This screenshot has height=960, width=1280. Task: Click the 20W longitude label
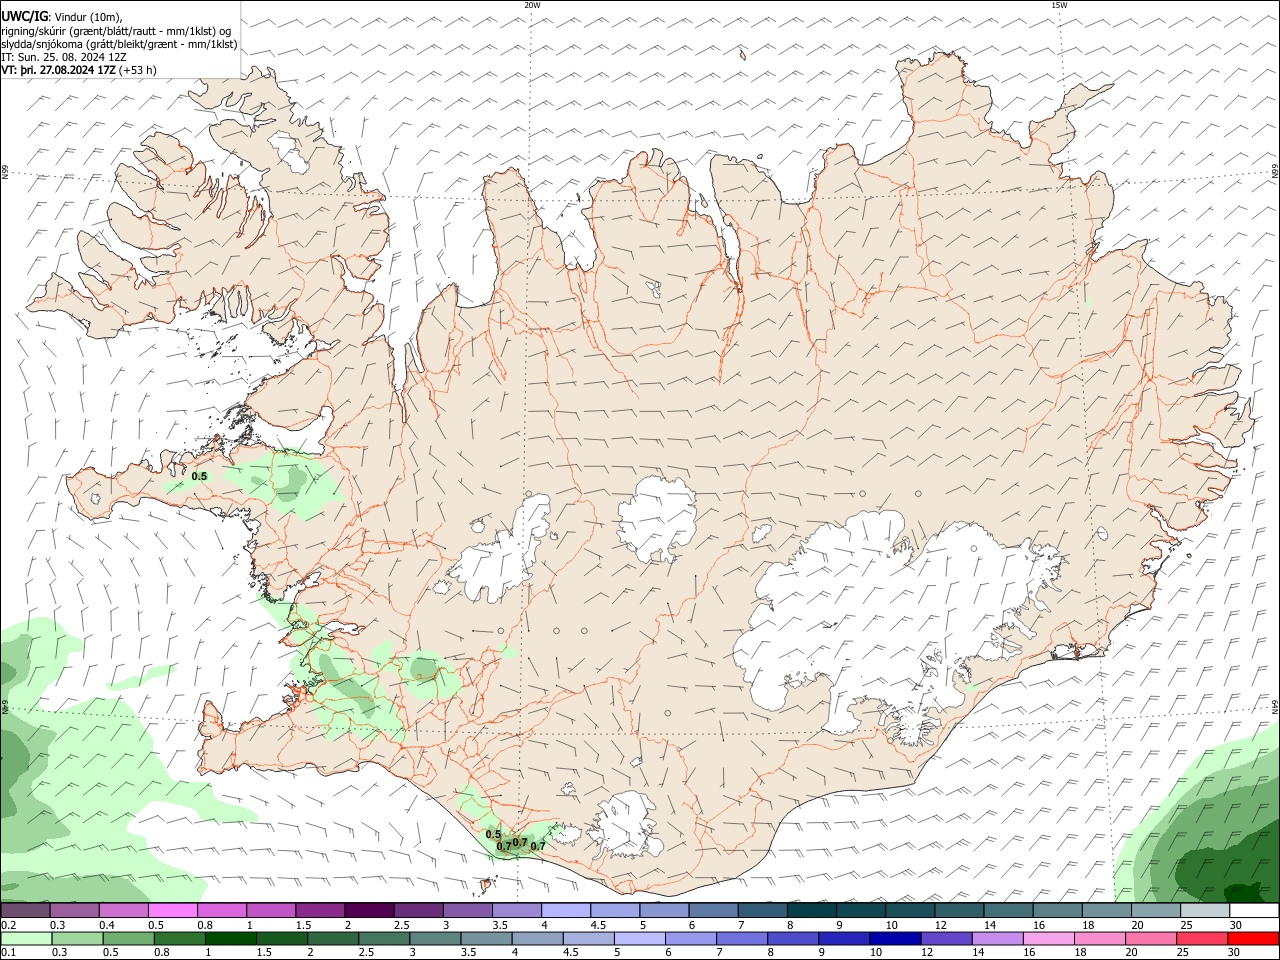[x=532, y=5]
